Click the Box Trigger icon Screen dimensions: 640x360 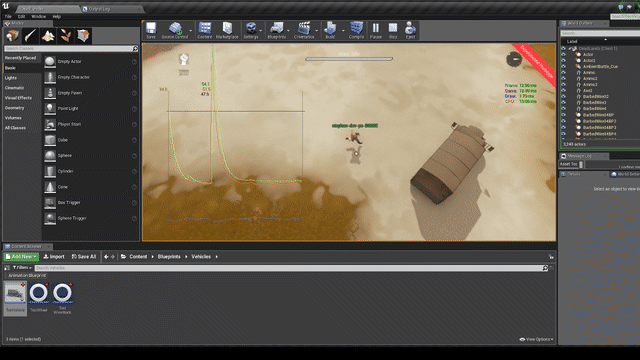click(x=50, y=202)
